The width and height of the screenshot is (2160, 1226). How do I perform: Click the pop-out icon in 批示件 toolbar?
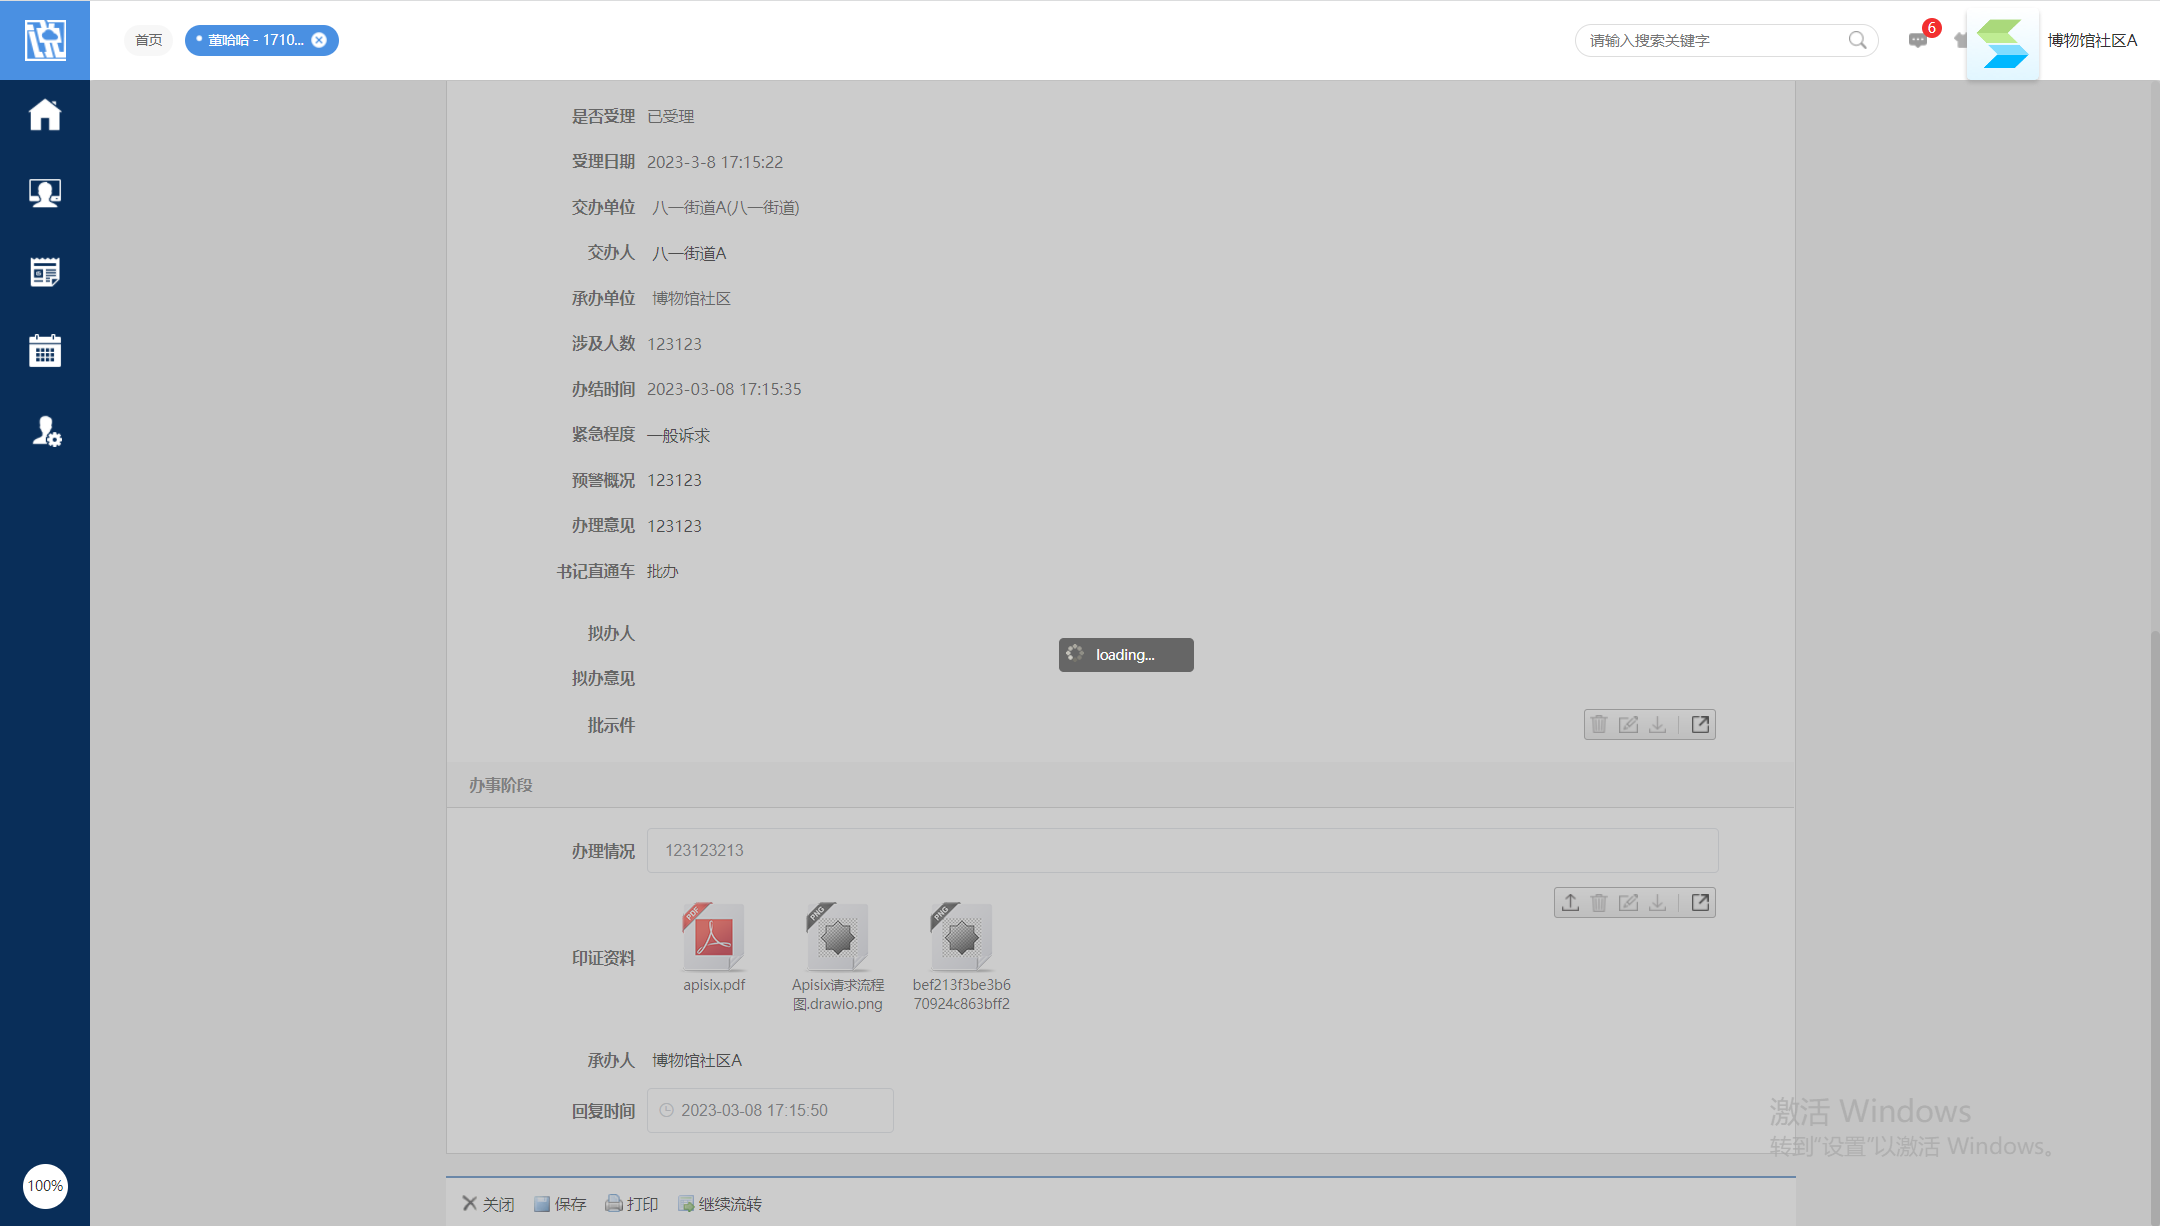1700,725
